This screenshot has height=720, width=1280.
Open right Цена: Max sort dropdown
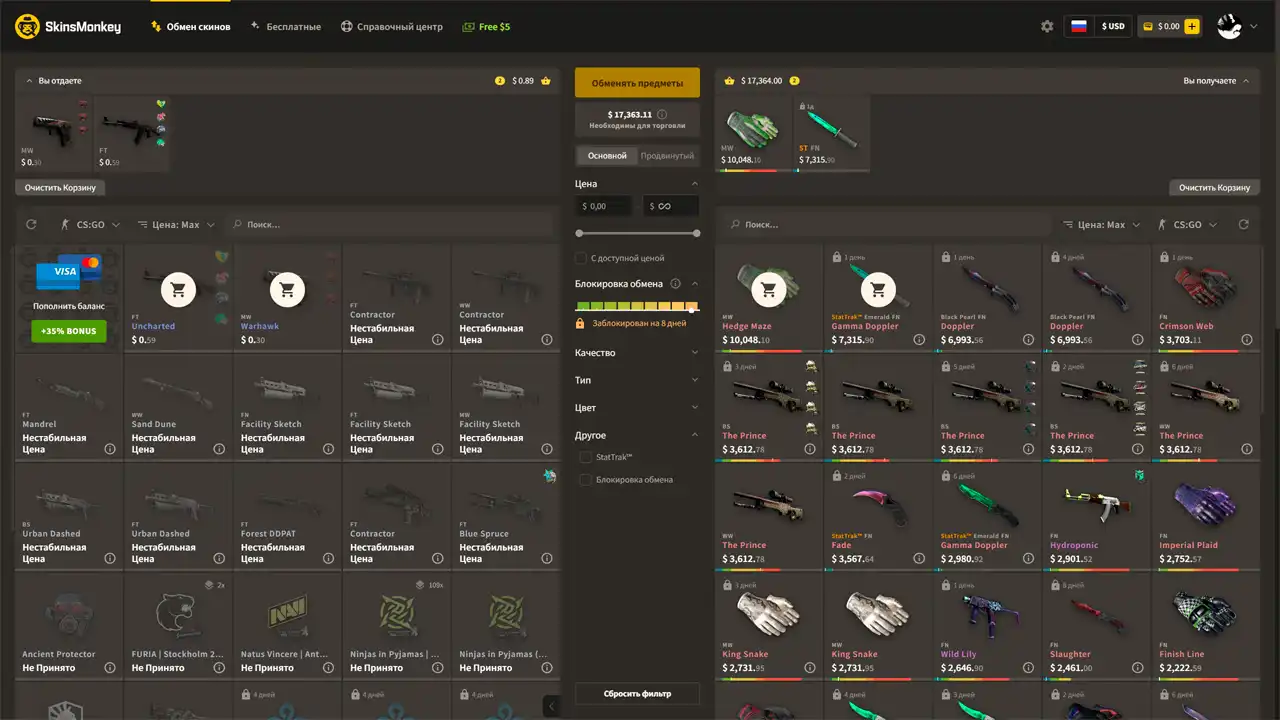[1101, 225]
